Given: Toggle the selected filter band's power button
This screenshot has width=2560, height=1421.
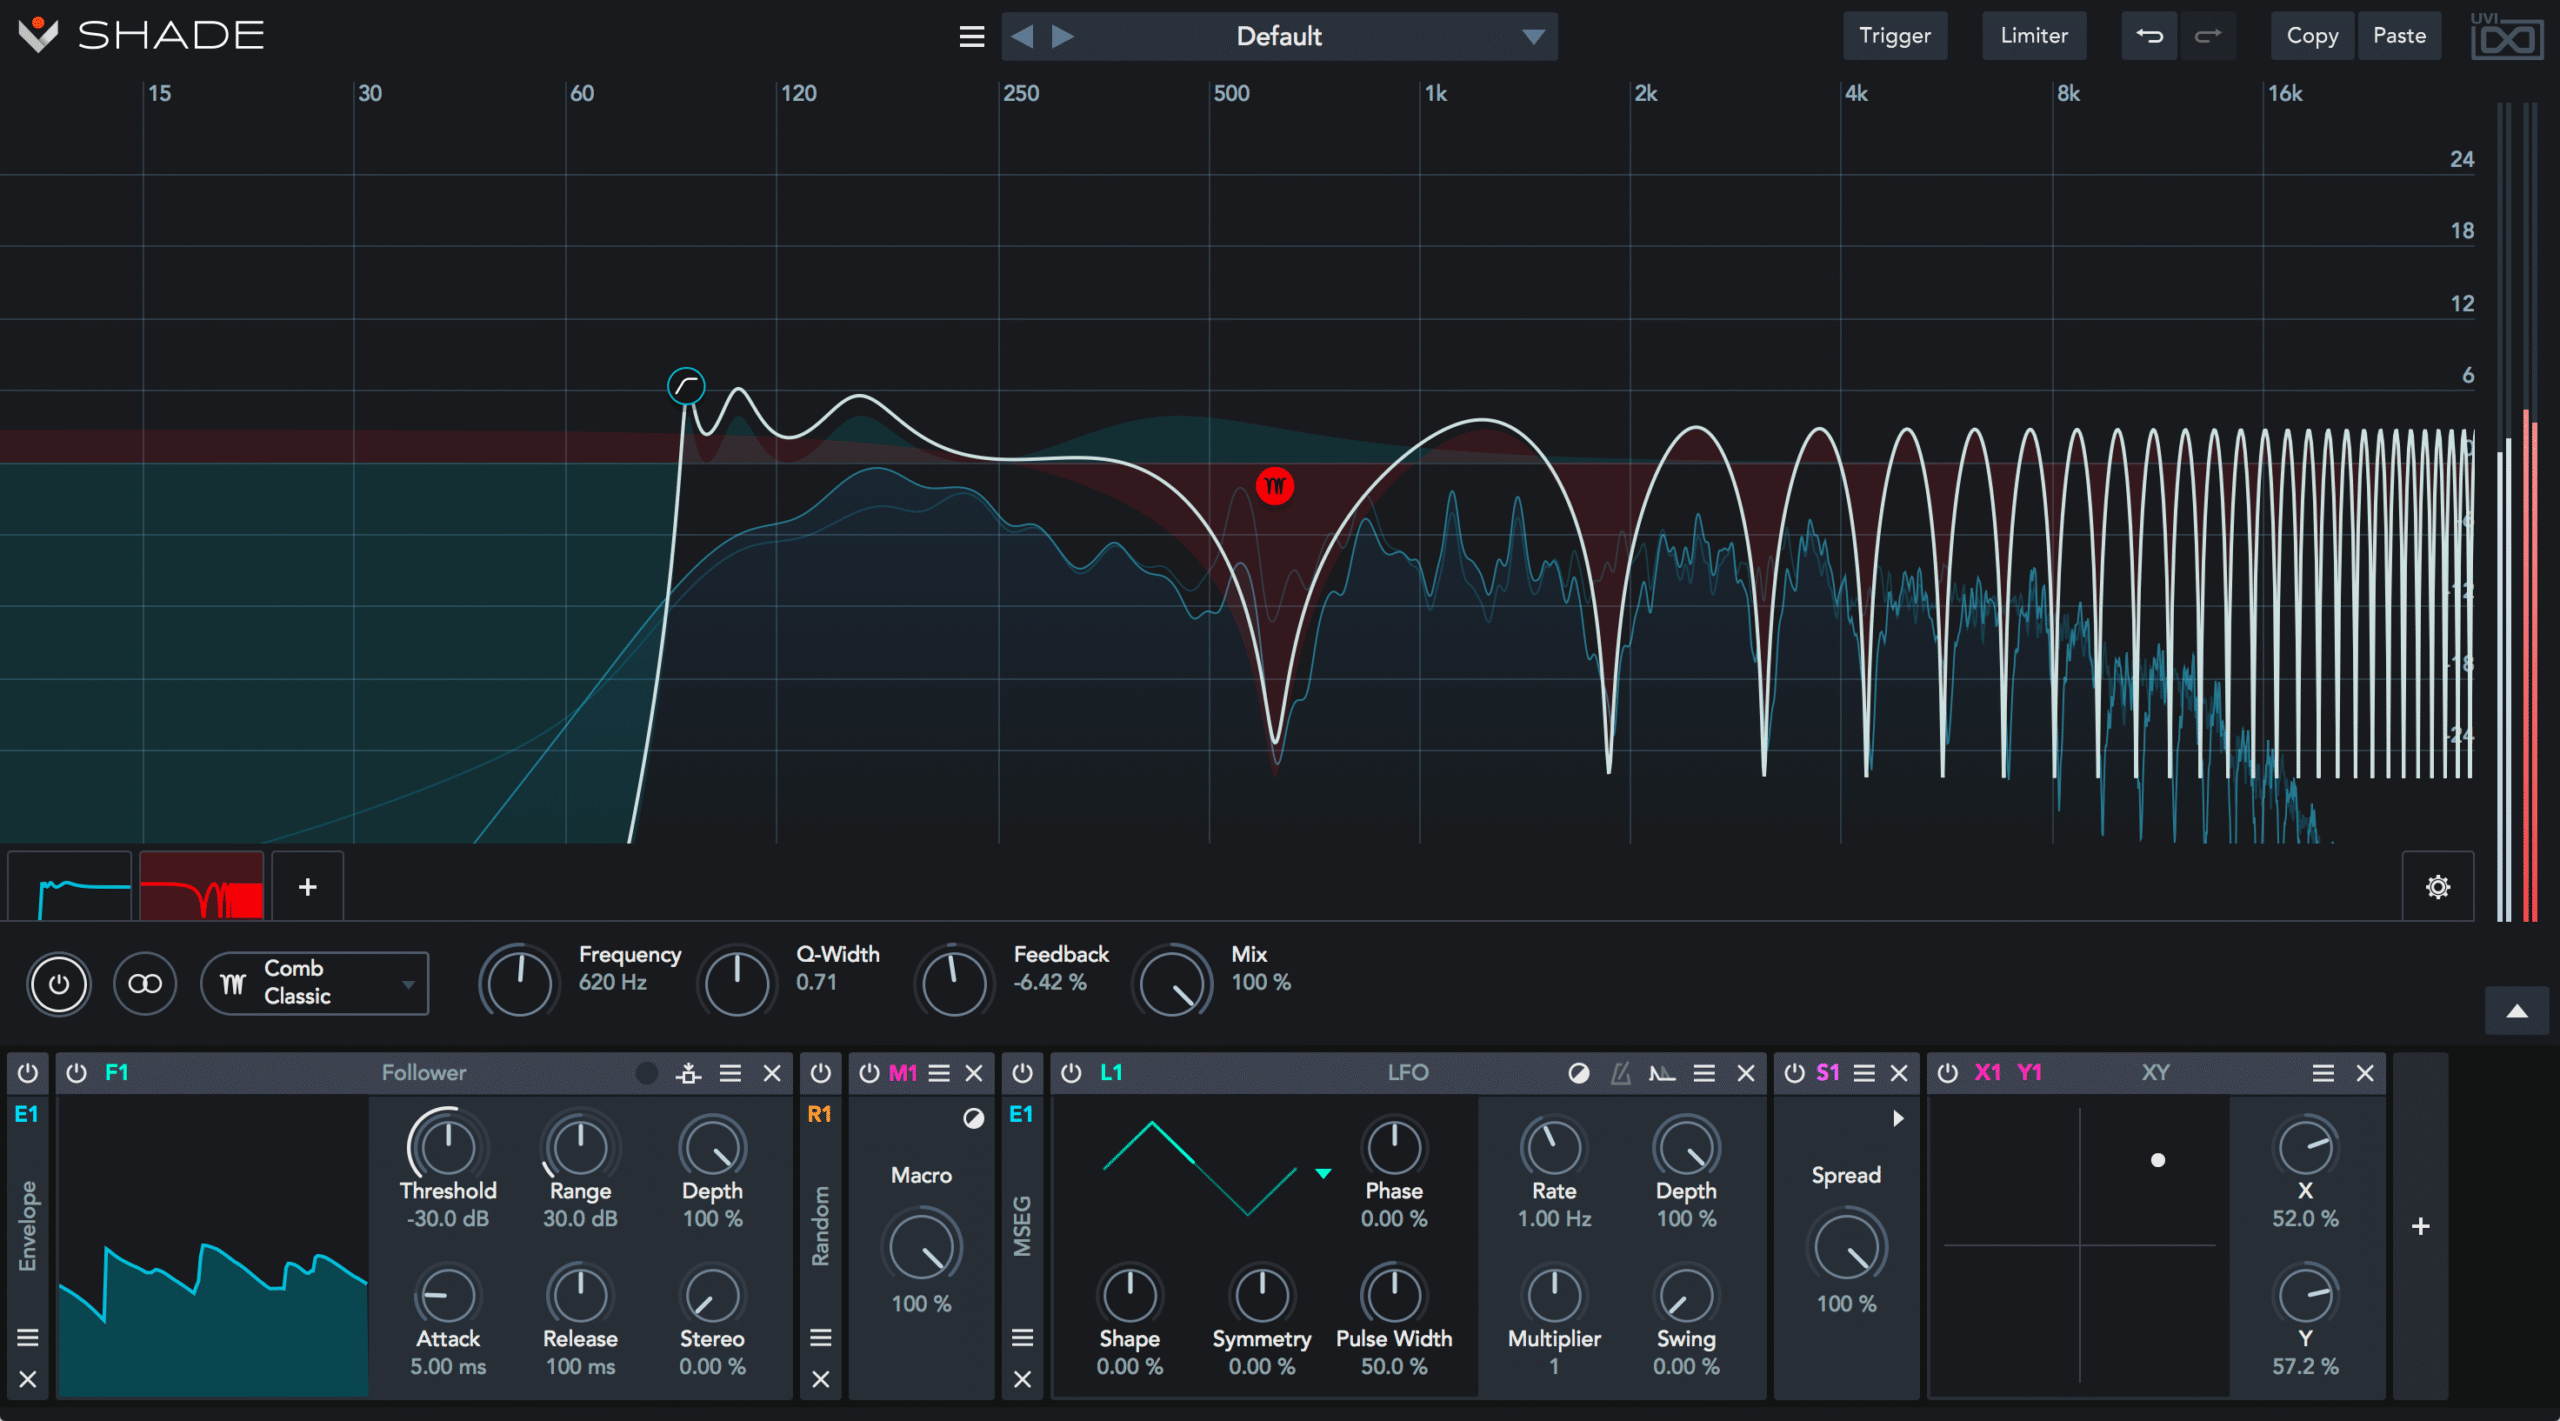Looking at the screenshot, I should (59, 984).
